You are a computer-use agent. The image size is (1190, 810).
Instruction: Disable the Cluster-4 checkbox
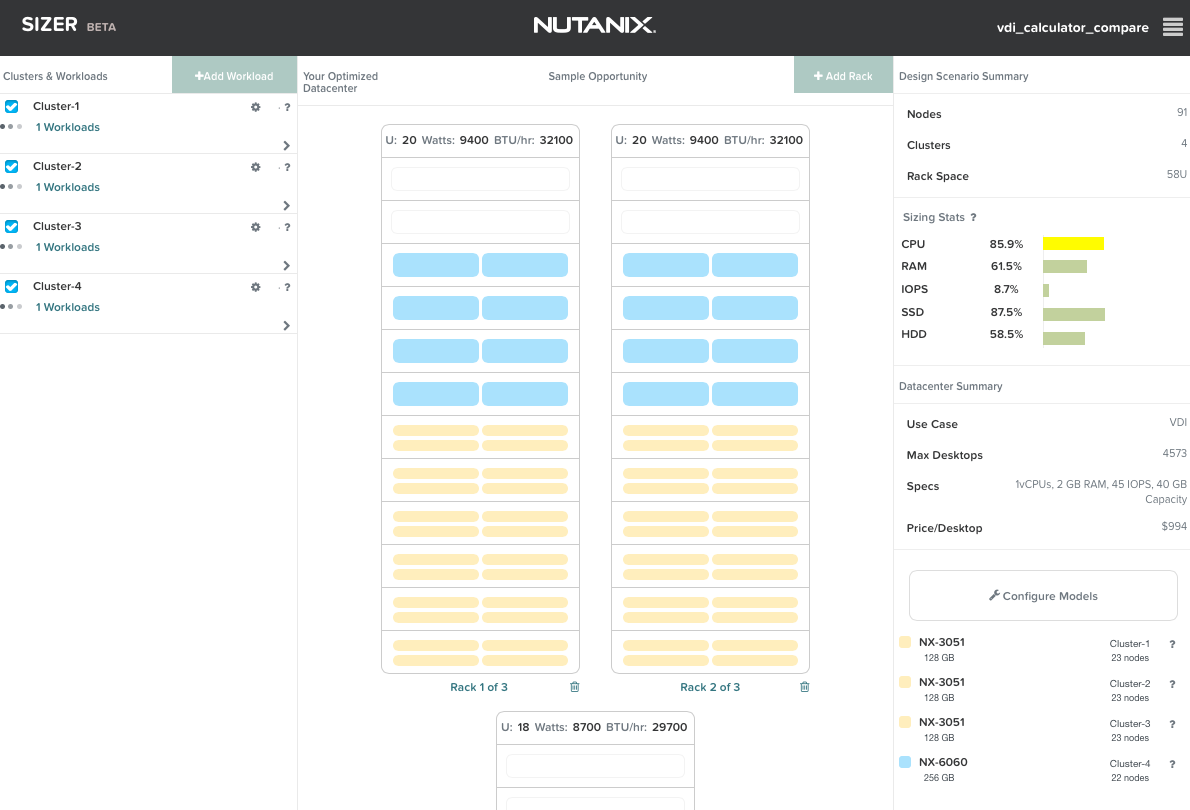(x=11, y=286)
